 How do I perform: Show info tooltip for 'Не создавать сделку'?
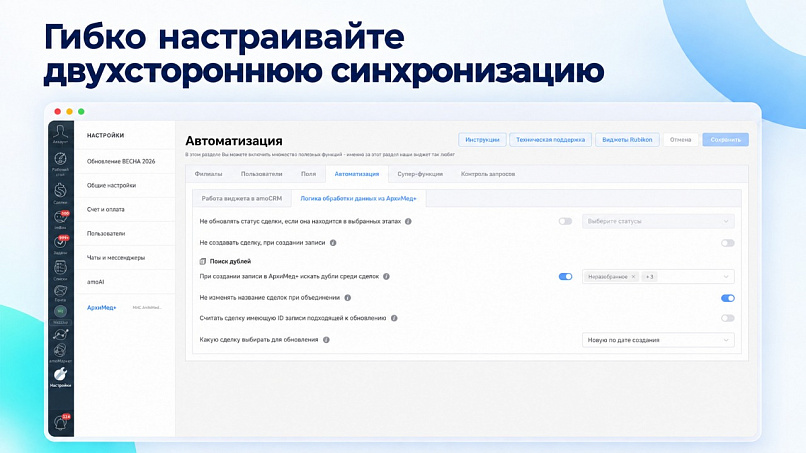[x=333, y=243]
